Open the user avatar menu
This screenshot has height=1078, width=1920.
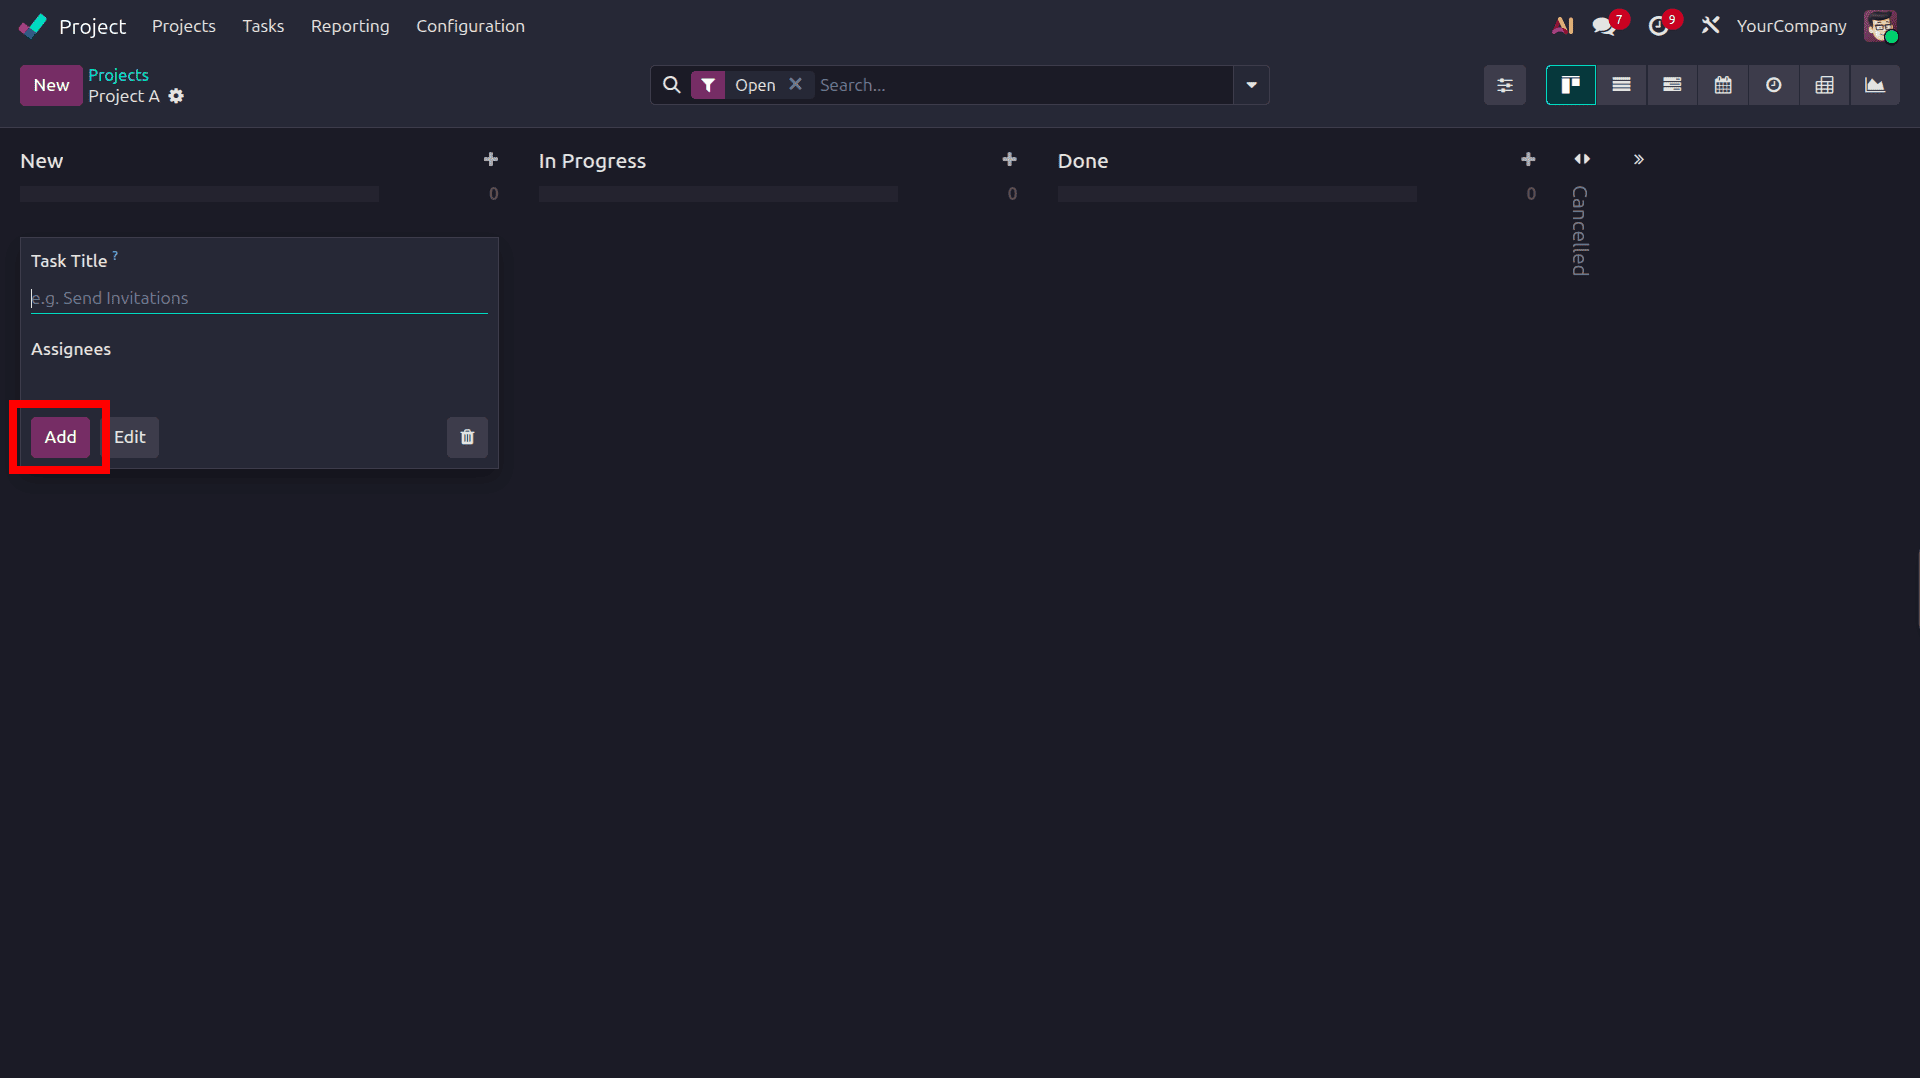[x=1880, y=26]
